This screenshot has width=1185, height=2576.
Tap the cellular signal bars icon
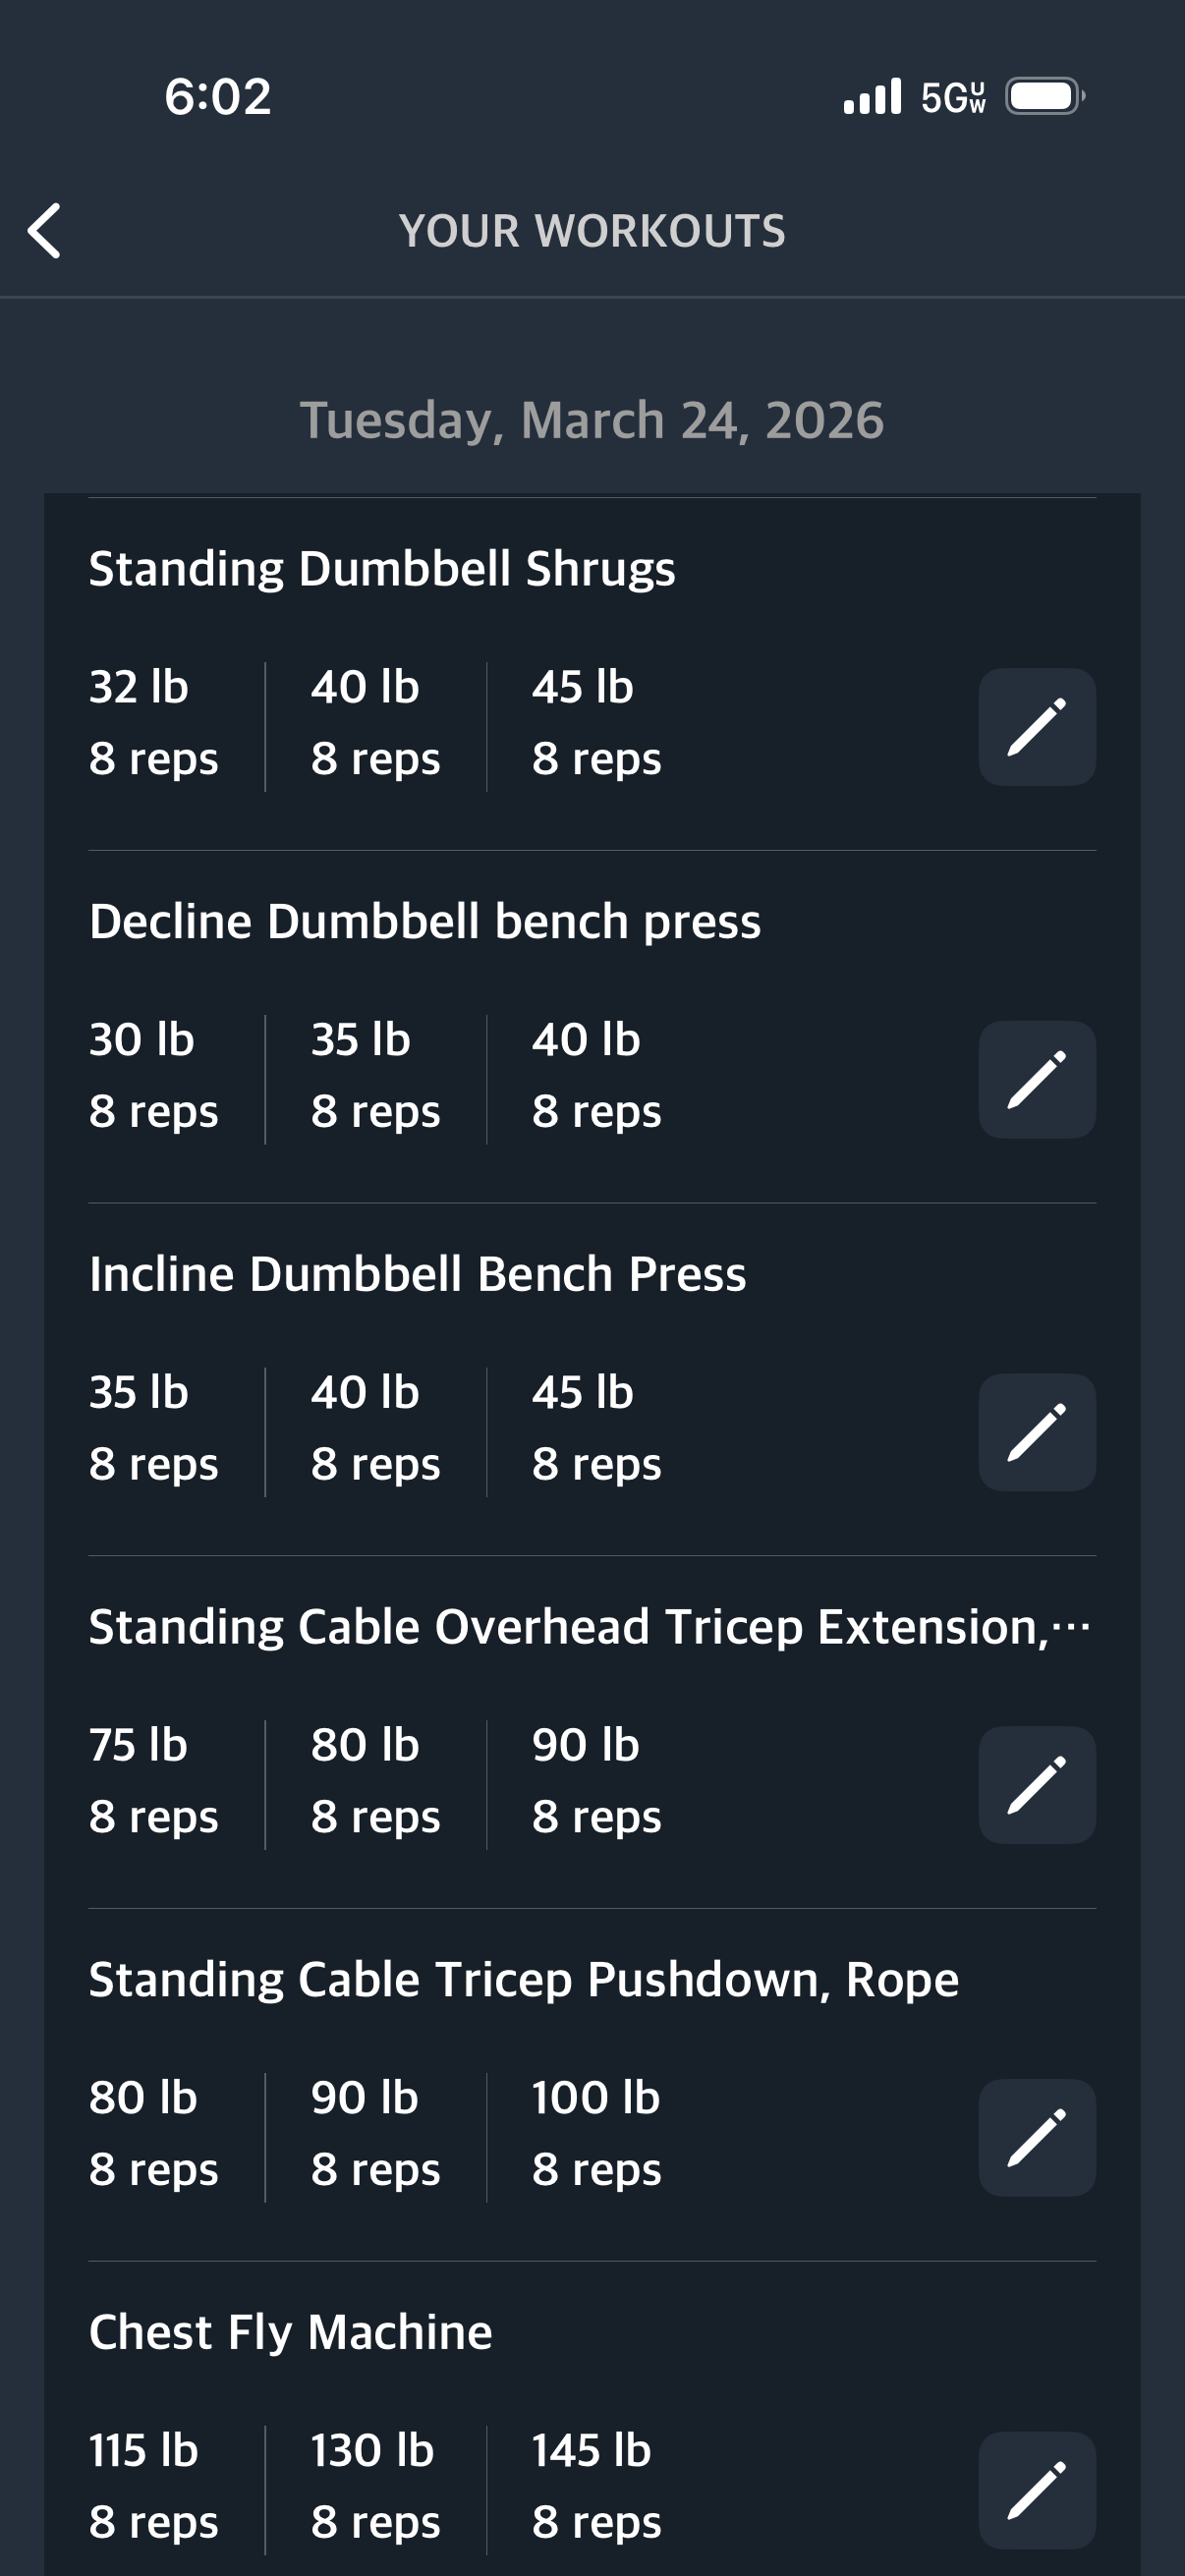pos(872,97)
